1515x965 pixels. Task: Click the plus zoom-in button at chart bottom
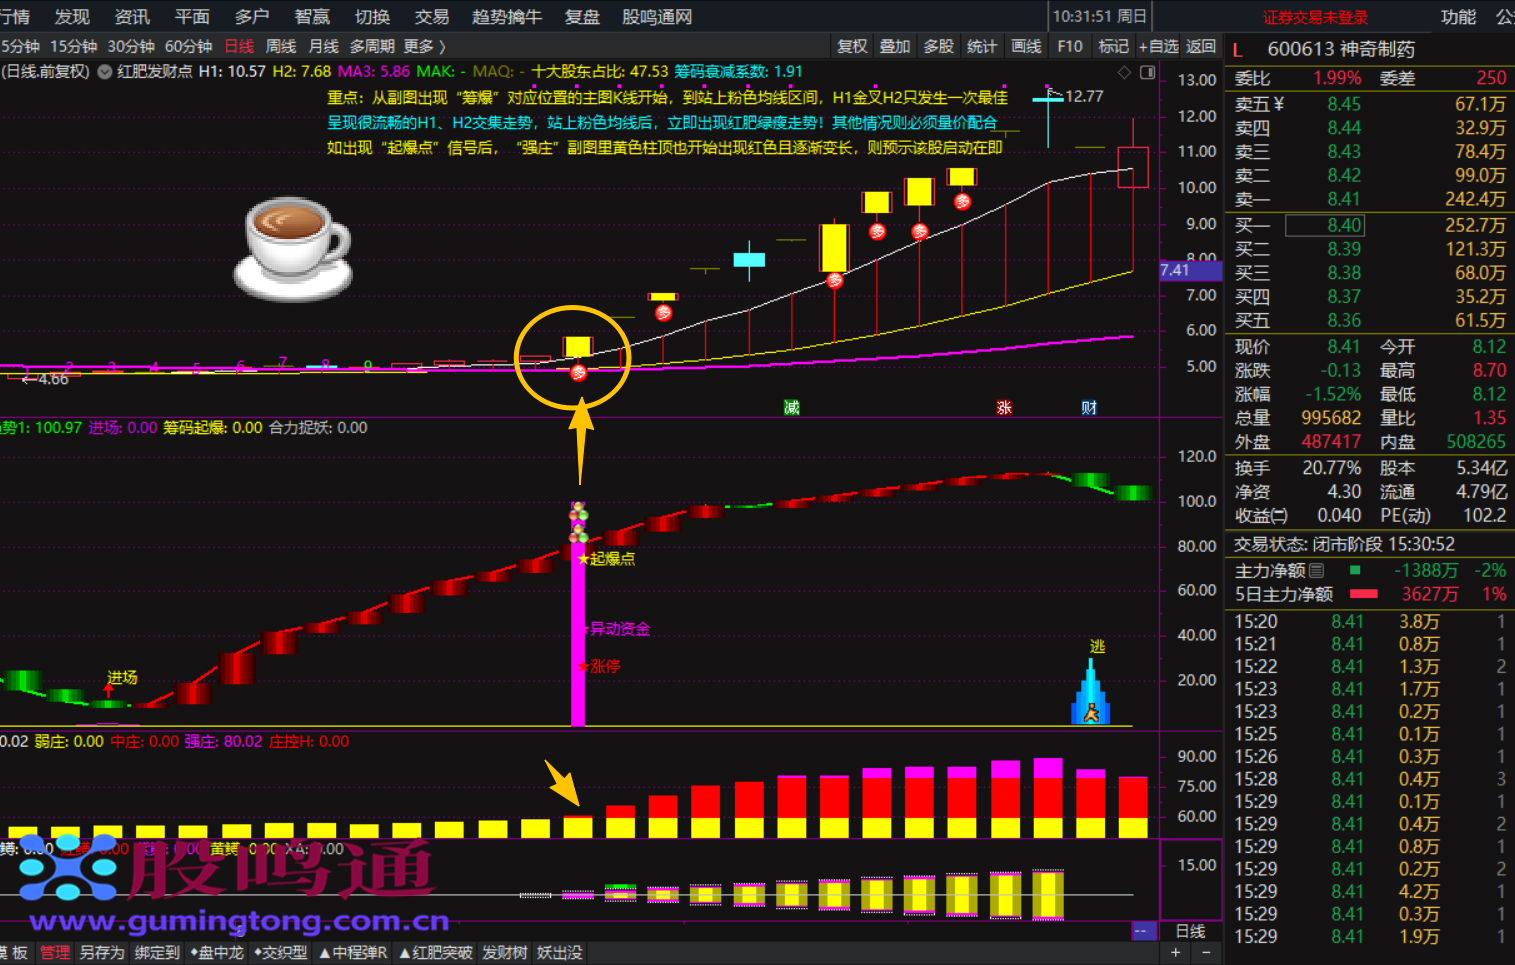click(1176, 953)
